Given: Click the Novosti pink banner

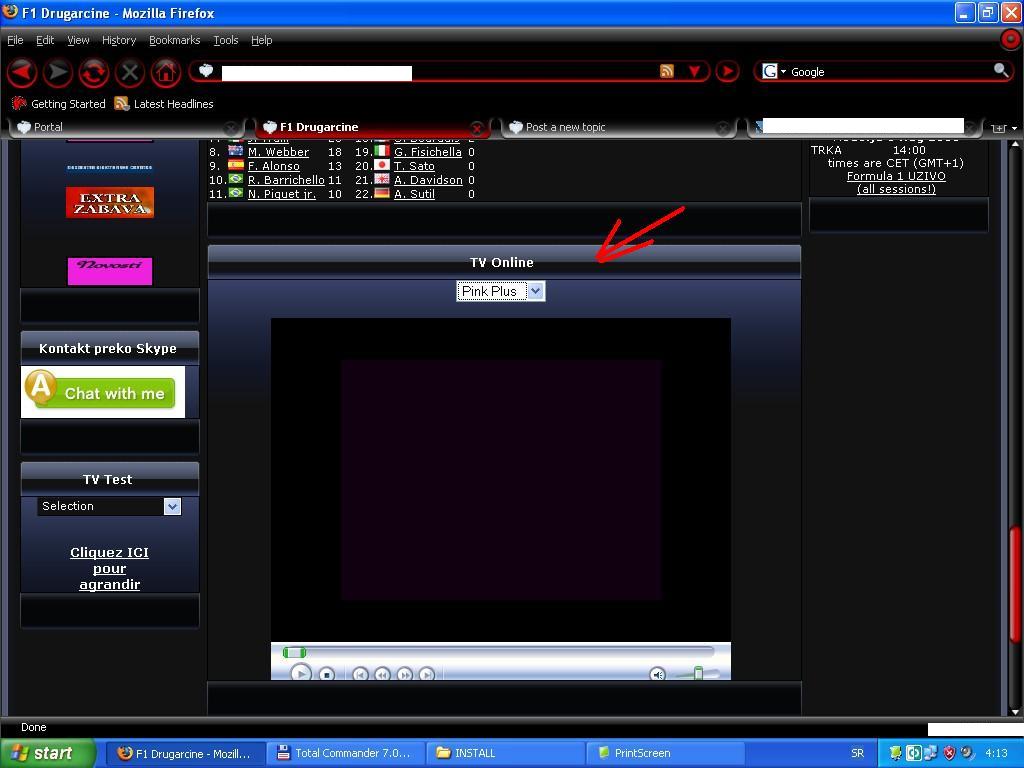Looking at the screenshot, I should 110,271.
